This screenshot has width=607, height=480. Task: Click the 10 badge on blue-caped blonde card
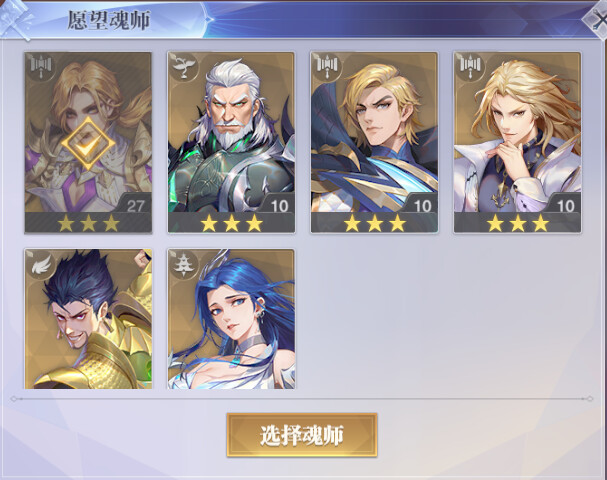[421, 204]
